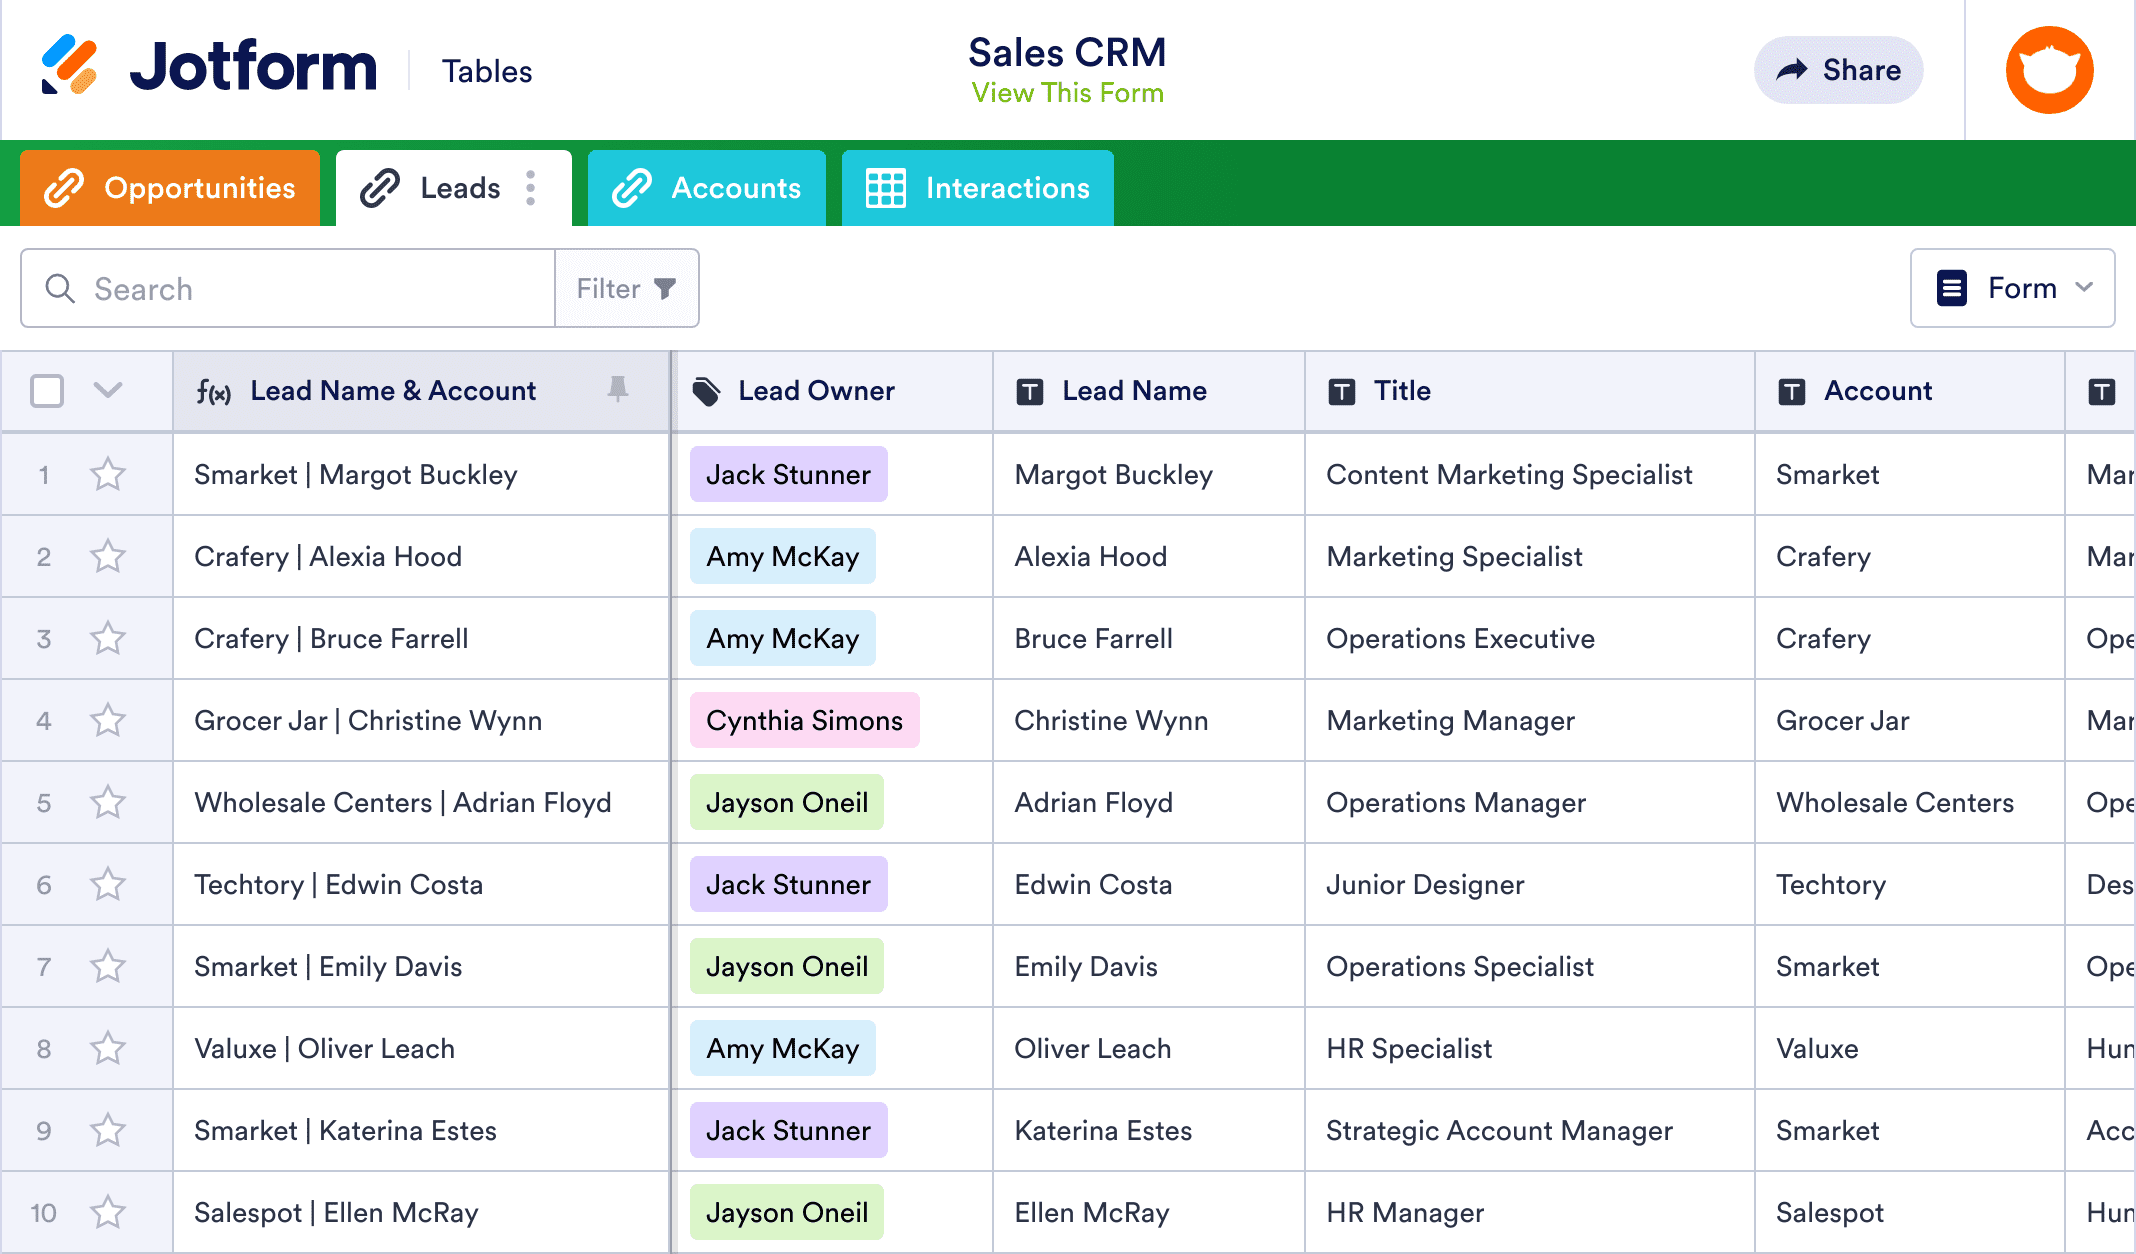Open the Form view dropdown
The width and height of the screenshot is (2136, 1254).
point(2012,288)
